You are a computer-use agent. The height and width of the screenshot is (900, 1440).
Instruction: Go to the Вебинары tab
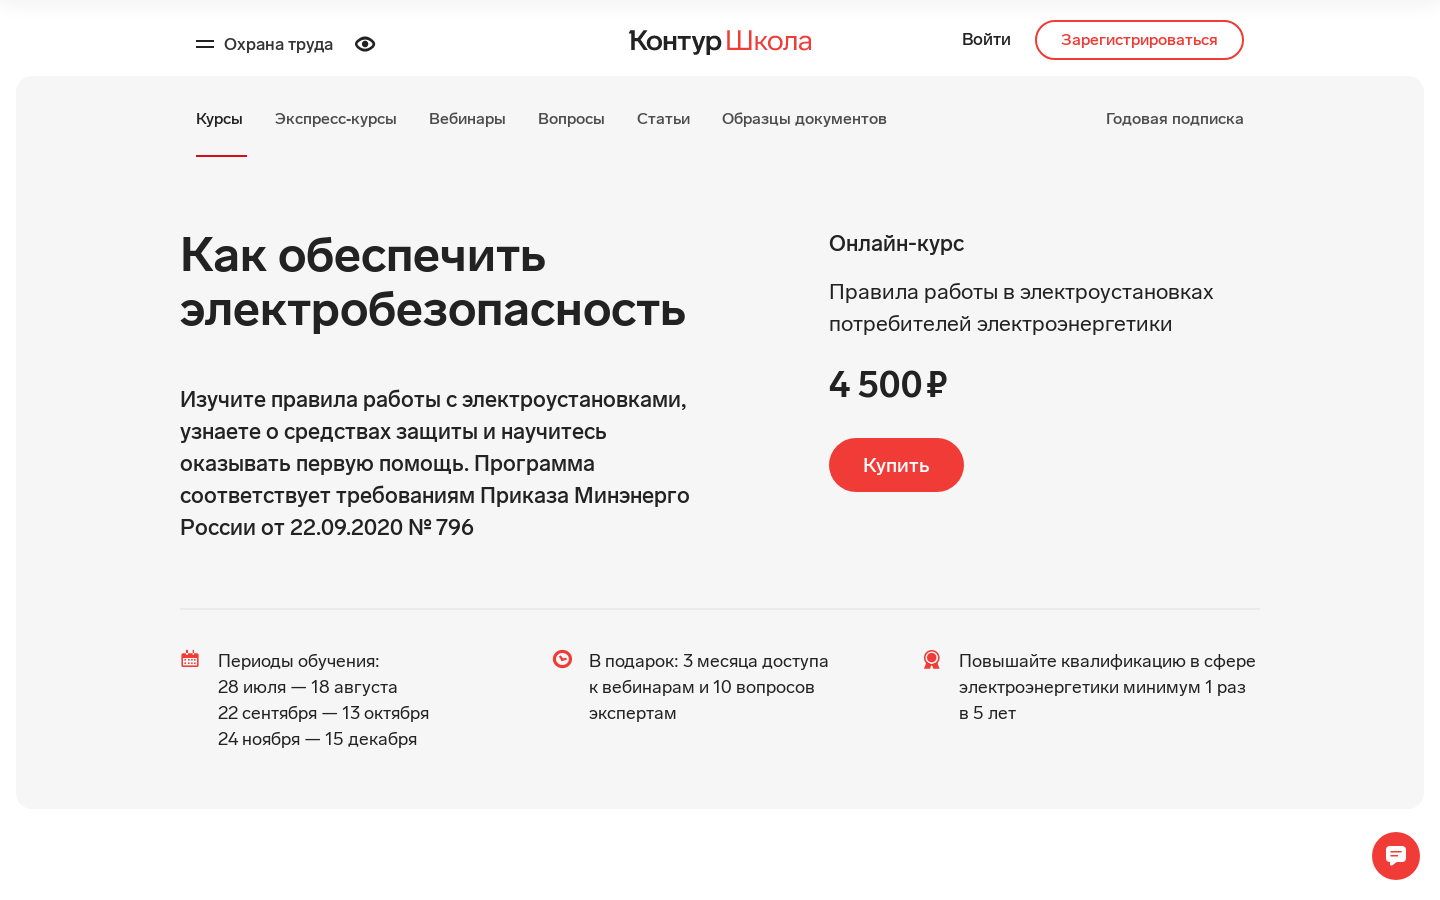(467, 119)
